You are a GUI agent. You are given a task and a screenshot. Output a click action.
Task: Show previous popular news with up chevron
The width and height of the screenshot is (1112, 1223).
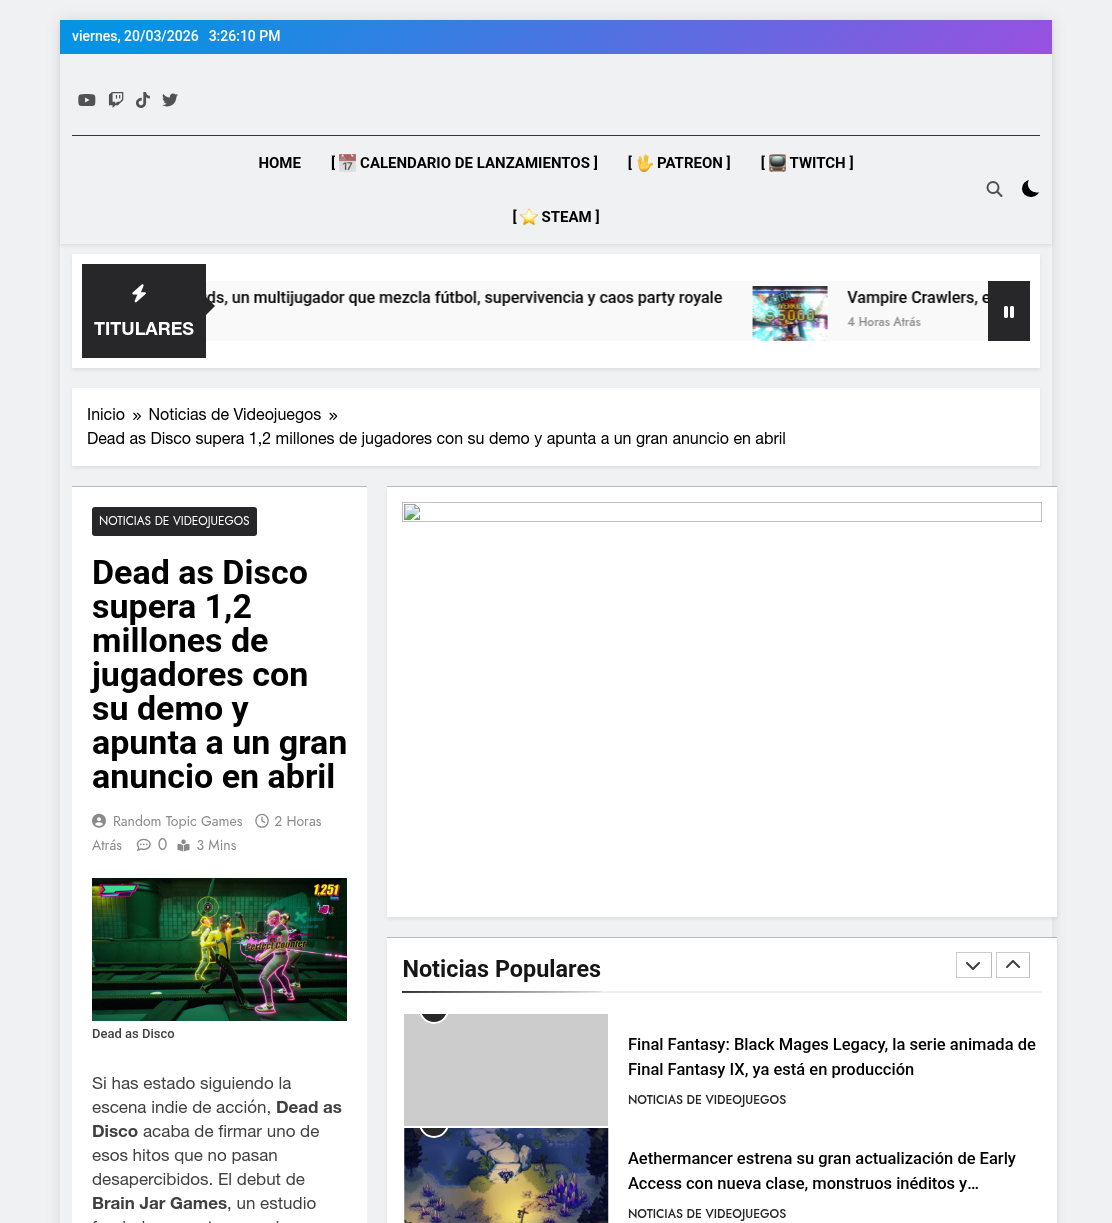1013,965
